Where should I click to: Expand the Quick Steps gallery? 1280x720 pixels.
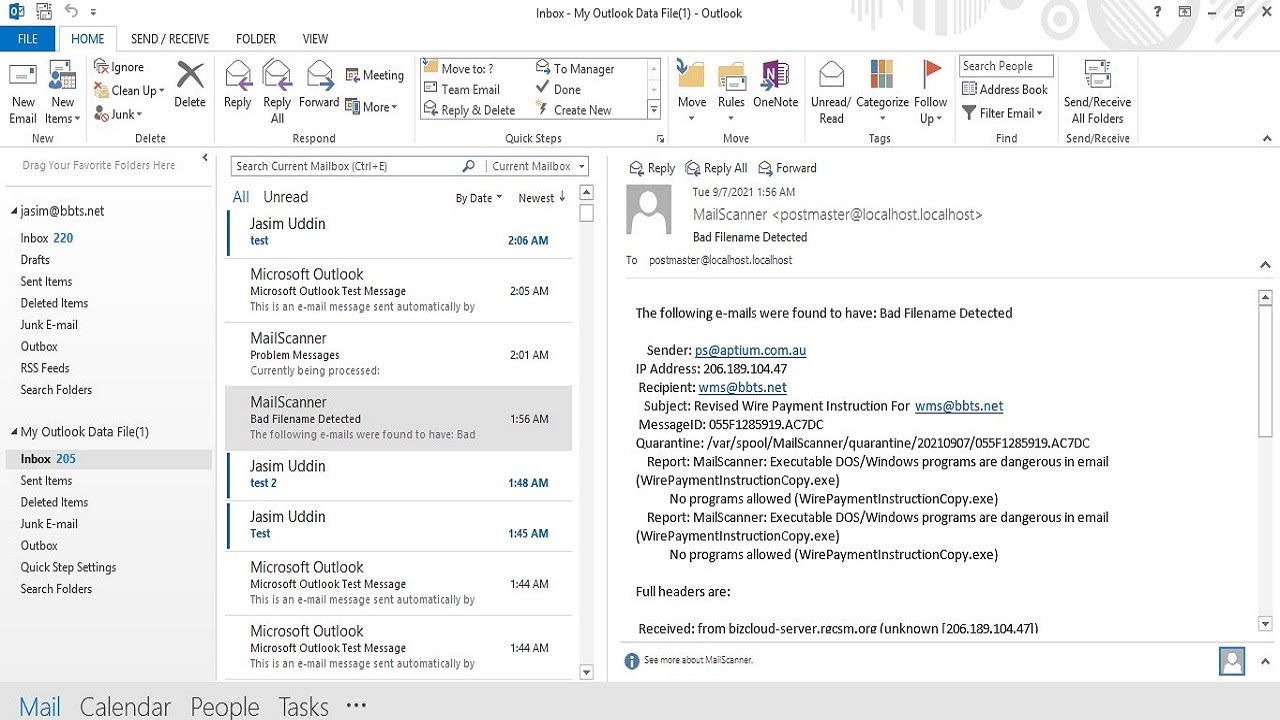pos(655,110)
